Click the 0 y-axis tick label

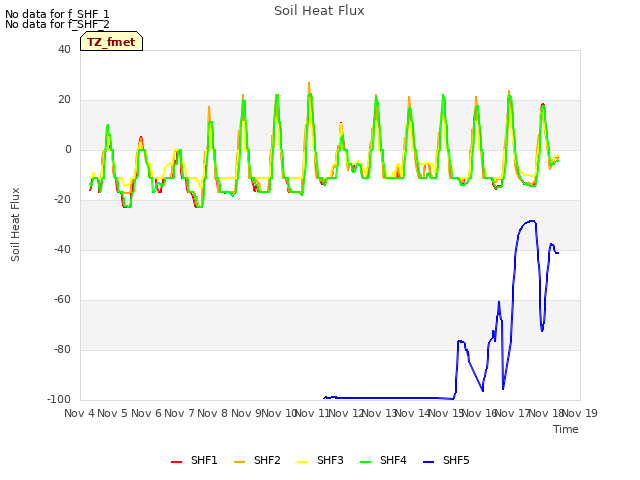point(68,150)
